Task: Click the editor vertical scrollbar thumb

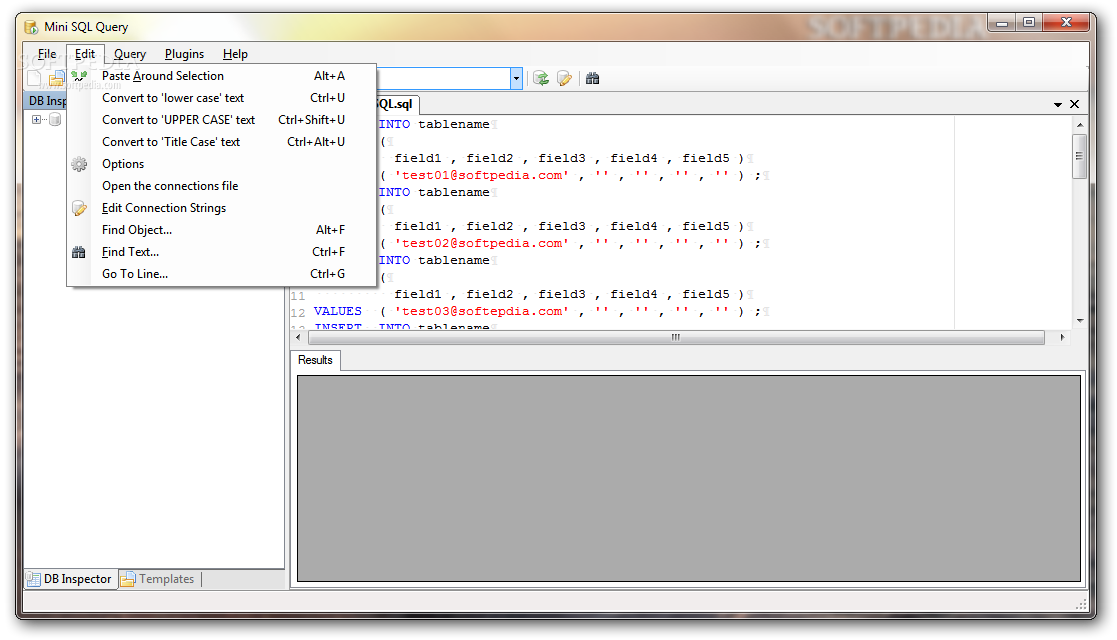Action: (1080, 155)
